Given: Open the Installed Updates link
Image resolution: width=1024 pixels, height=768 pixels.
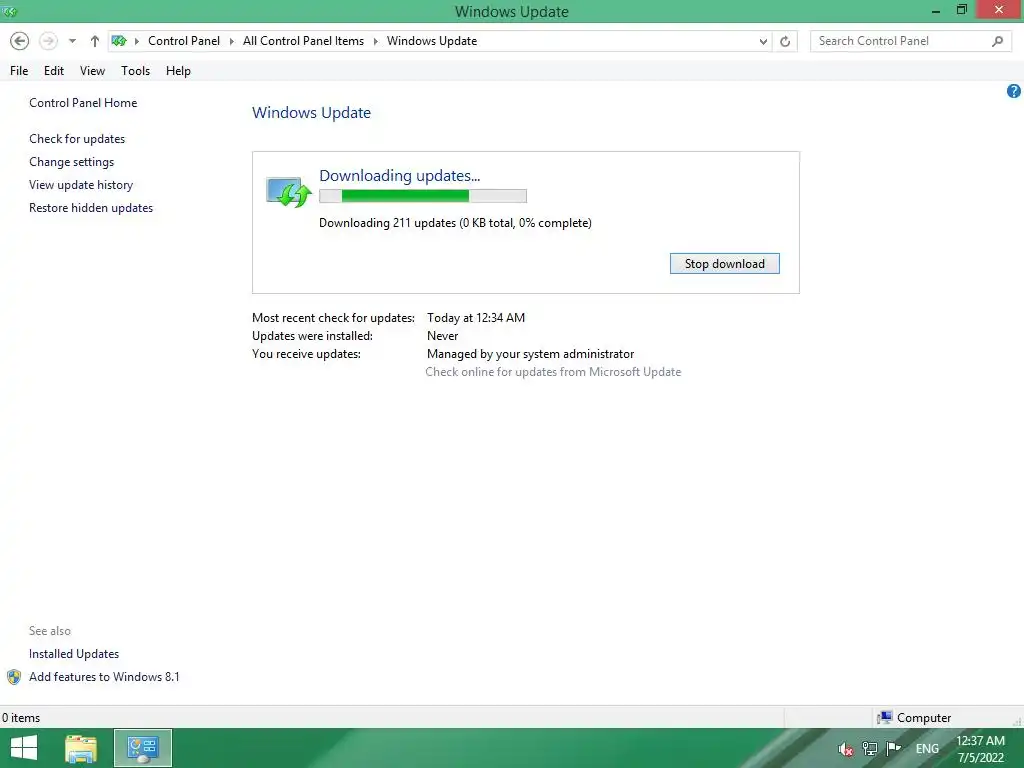Looking at the screenshot, I should tap(74, 654).
